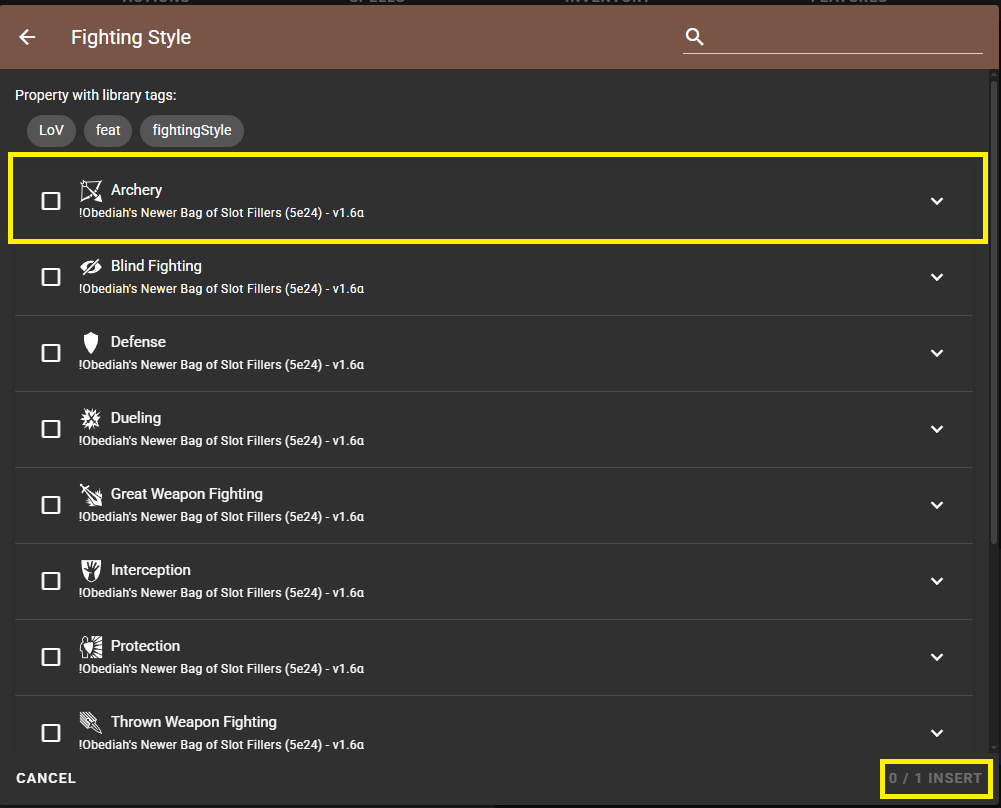Click the library source text under Archery
This screenshot has width=1001, height=808.
pyautogui.click(x=222, y=213)
